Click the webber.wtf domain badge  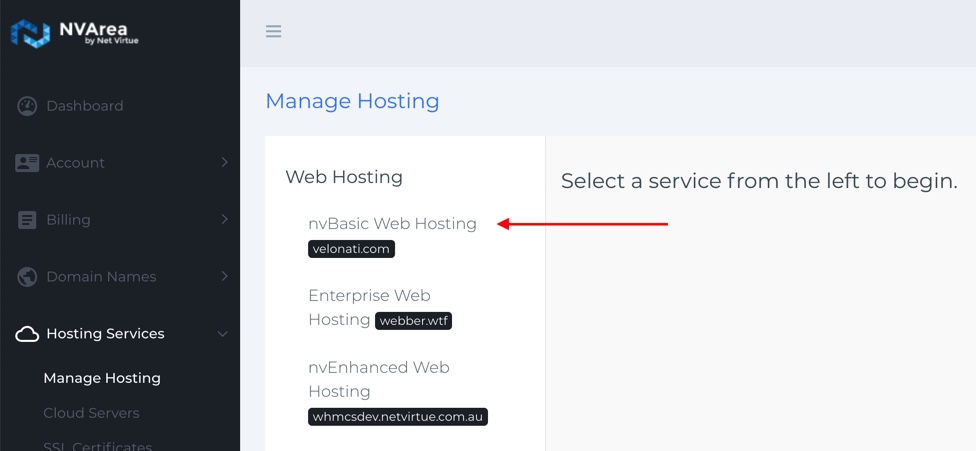[413, 322]
